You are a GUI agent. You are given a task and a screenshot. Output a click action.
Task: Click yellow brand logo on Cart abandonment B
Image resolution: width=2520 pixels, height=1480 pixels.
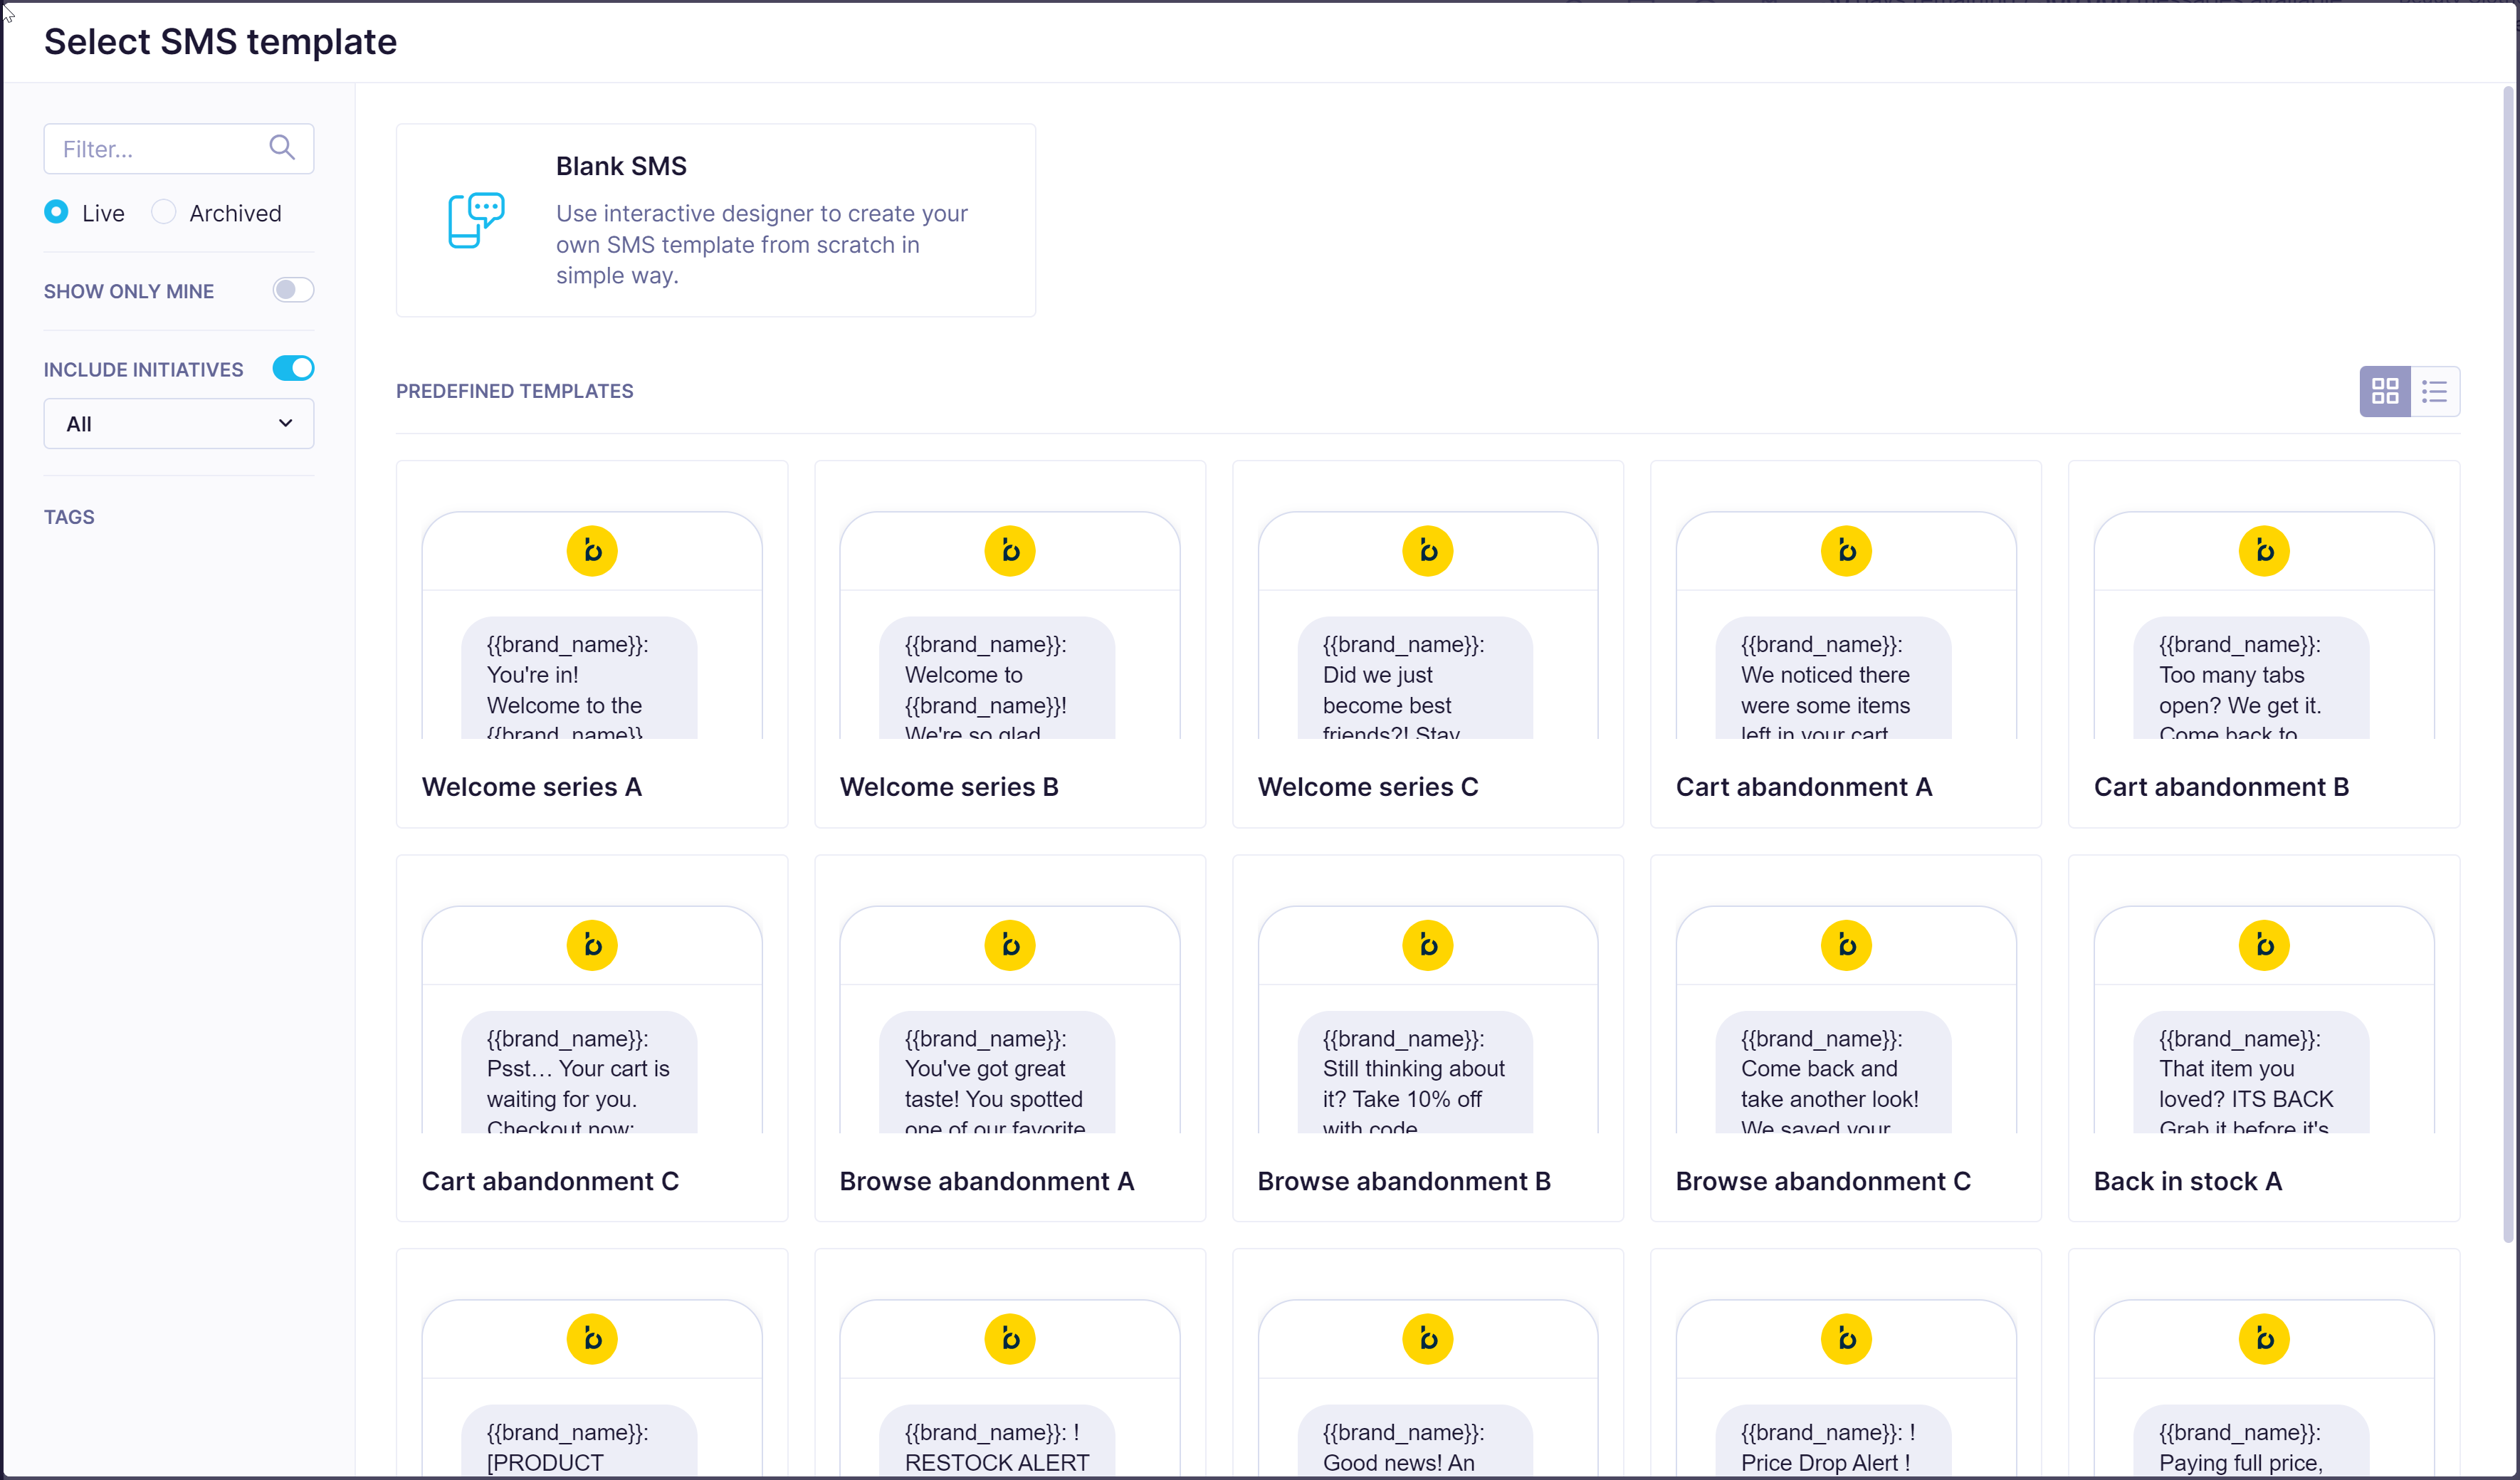2263,551
